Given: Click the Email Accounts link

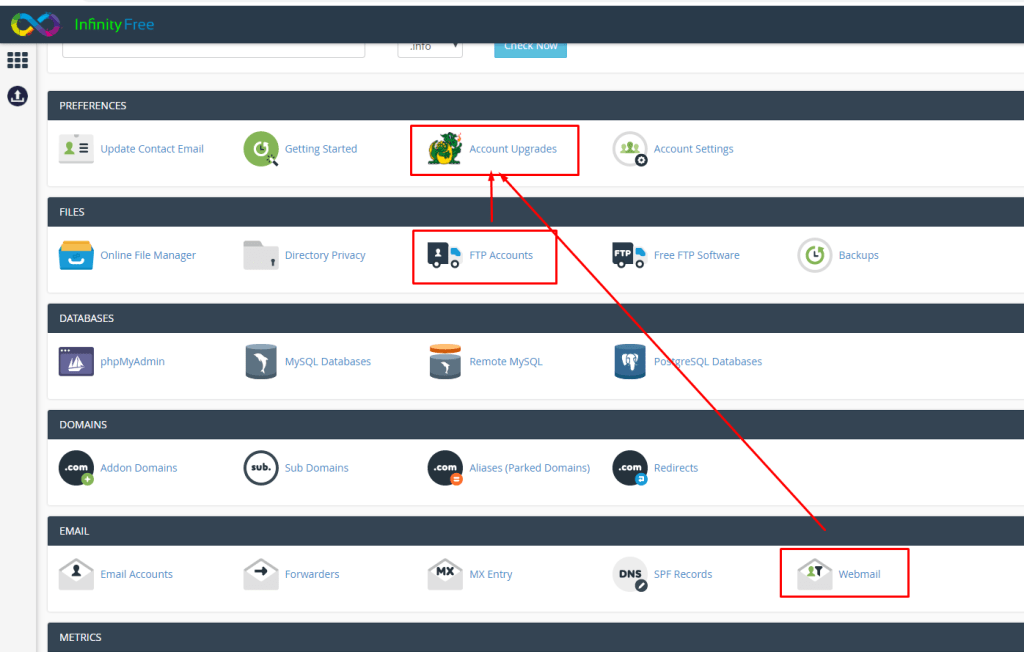Looking at the screenshot, I should [x=136, y=575].
